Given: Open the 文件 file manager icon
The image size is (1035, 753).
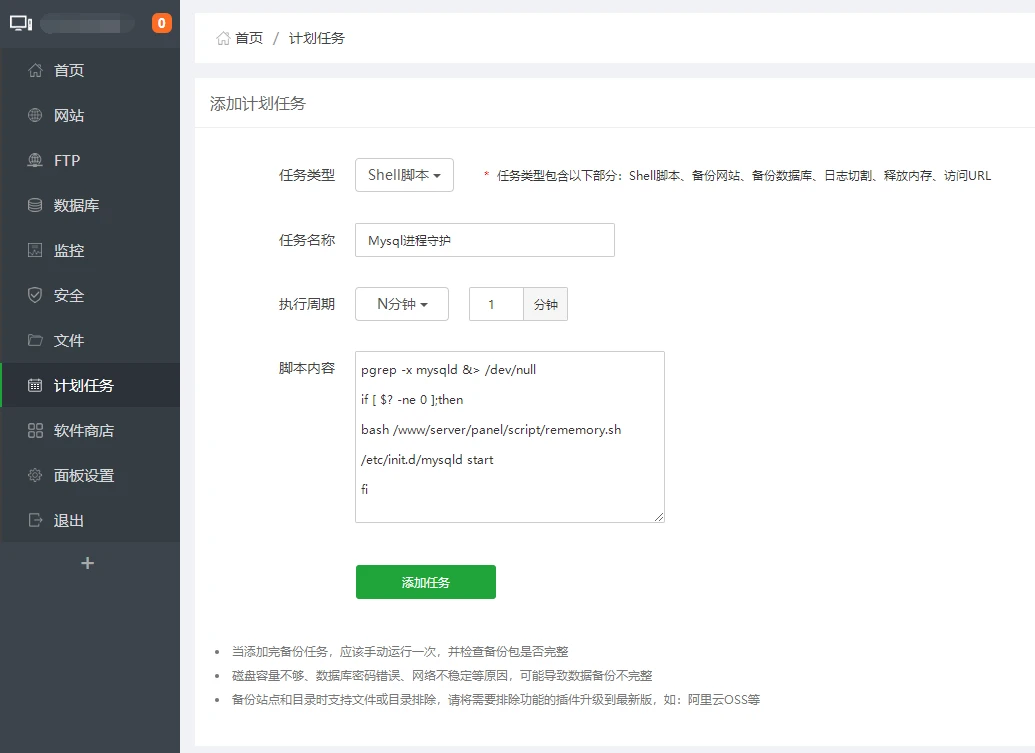Looking at the screenshot, I should tap(34, 340).
